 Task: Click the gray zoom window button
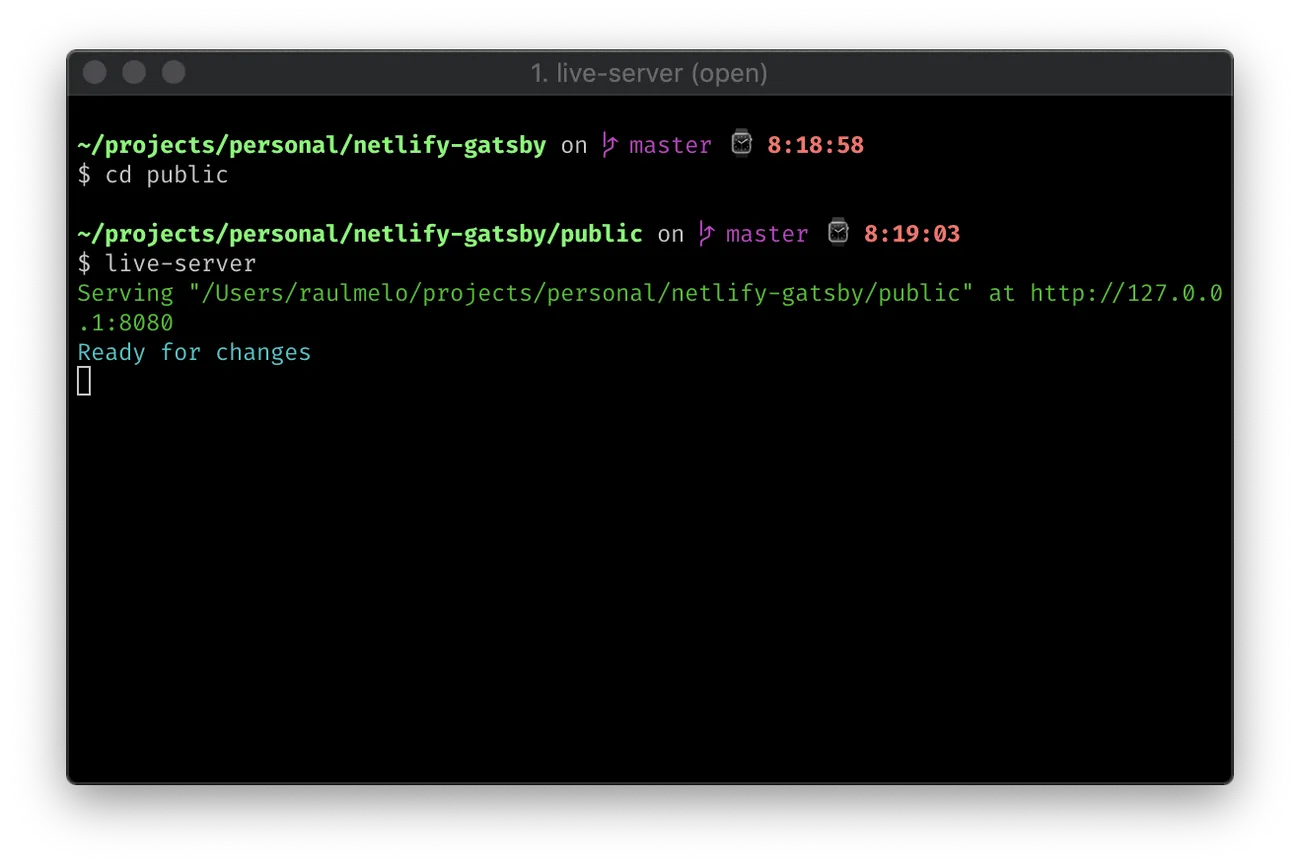coord(174,73)
